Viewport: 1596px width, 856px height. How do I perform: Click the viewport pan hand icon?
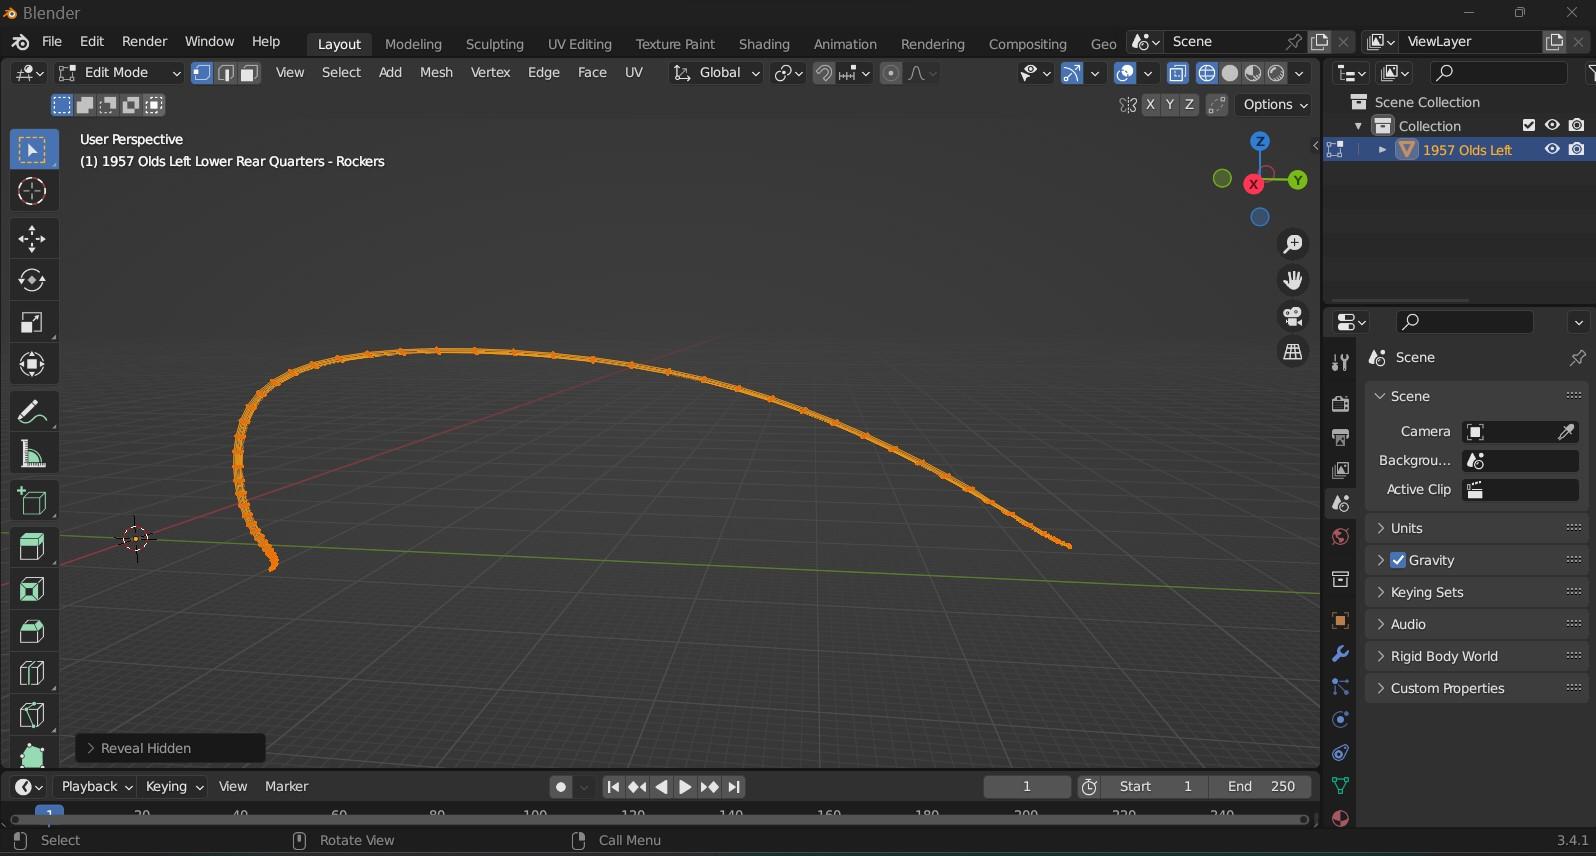tap(1293, 280)
